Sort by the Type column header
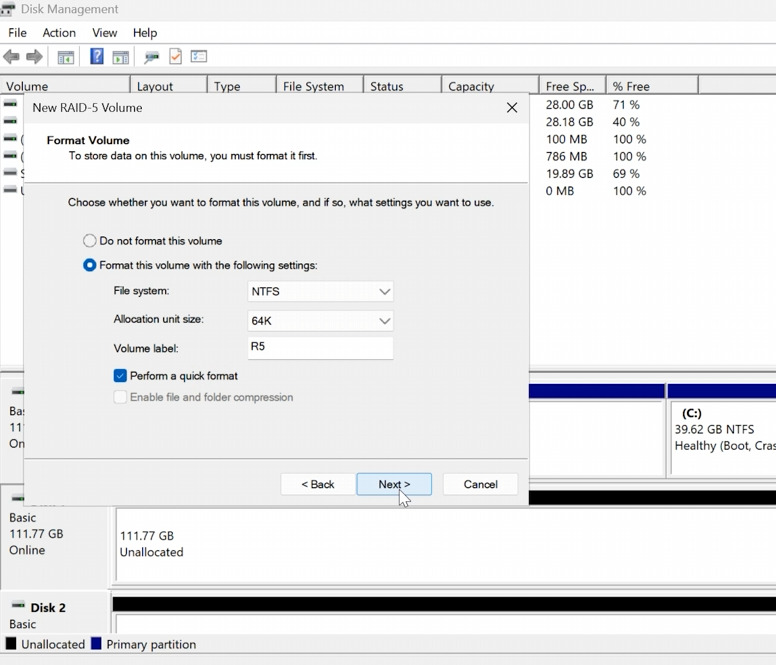 tap(242, 86)
